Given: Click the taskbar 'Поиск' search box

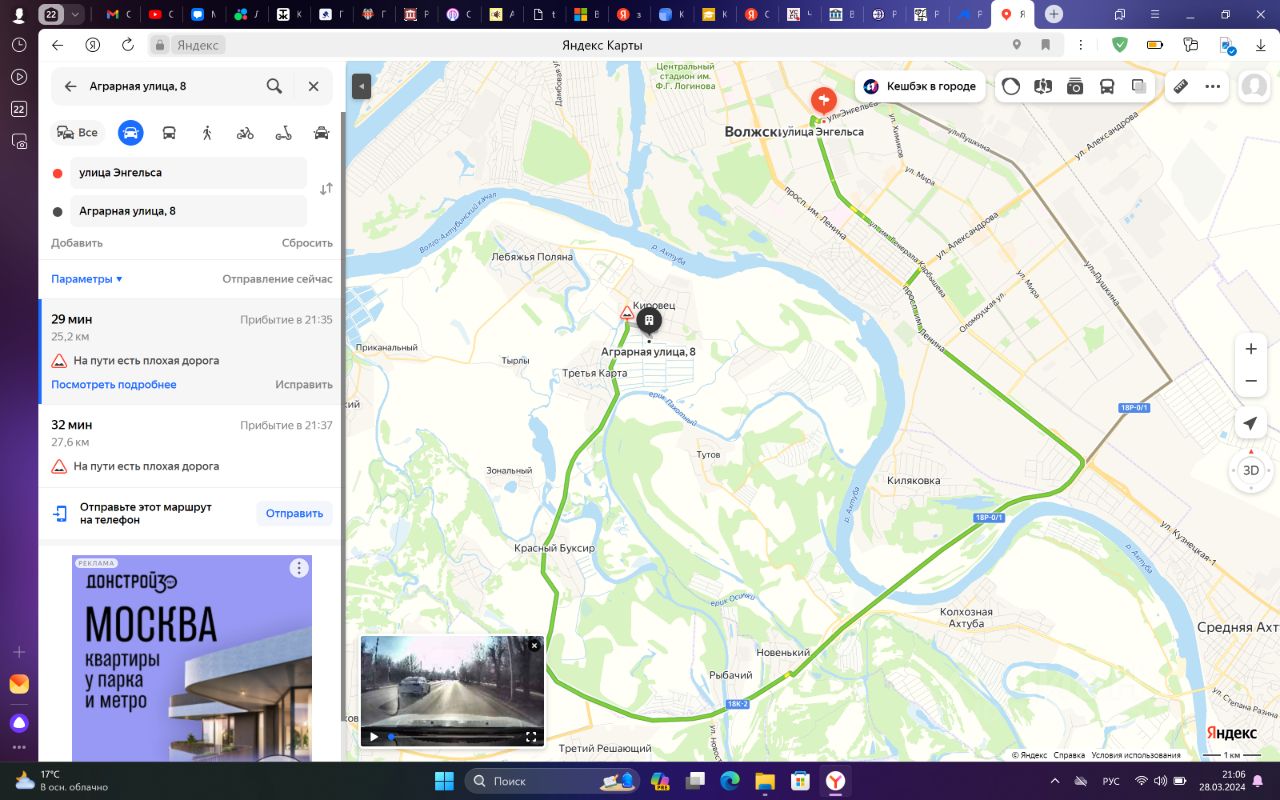Looking at the screenshot, I should tap(553, 780).
